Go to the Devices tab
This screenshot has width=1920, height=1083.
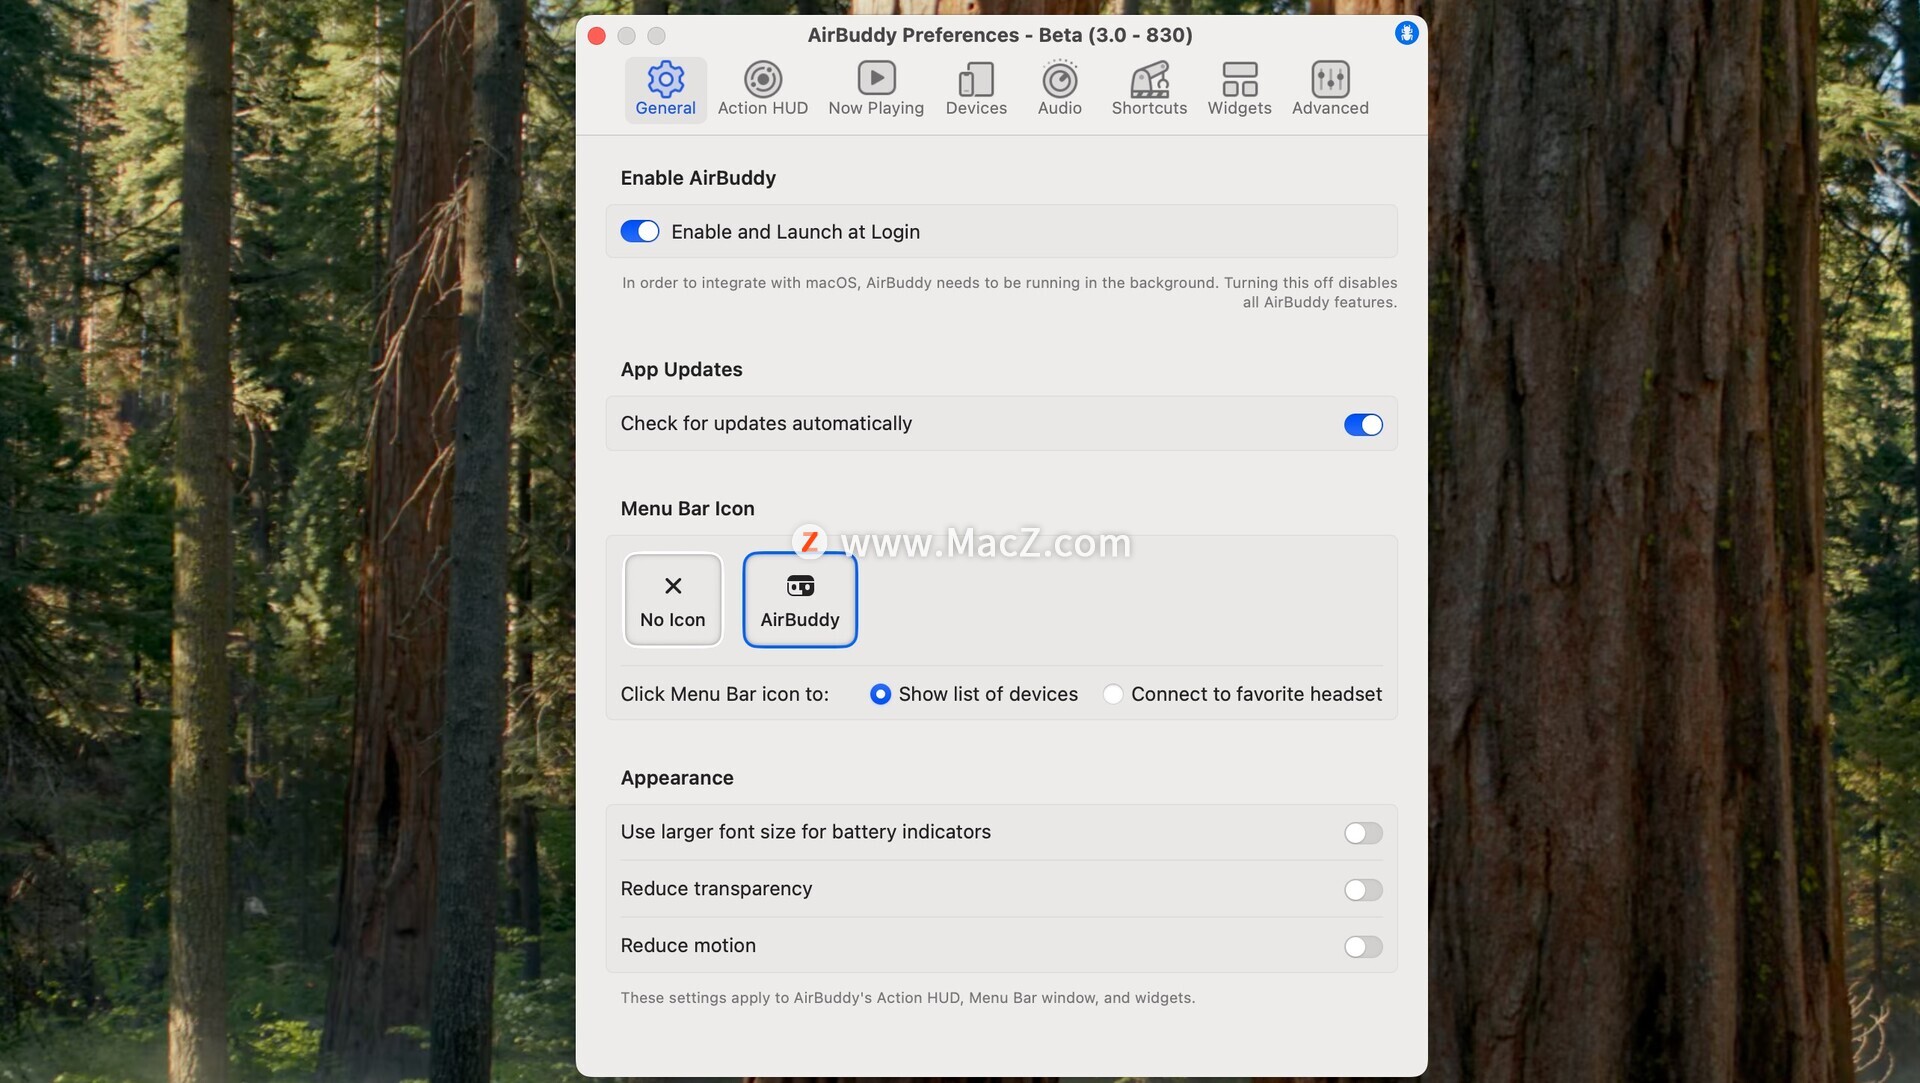tap(976, 90)
